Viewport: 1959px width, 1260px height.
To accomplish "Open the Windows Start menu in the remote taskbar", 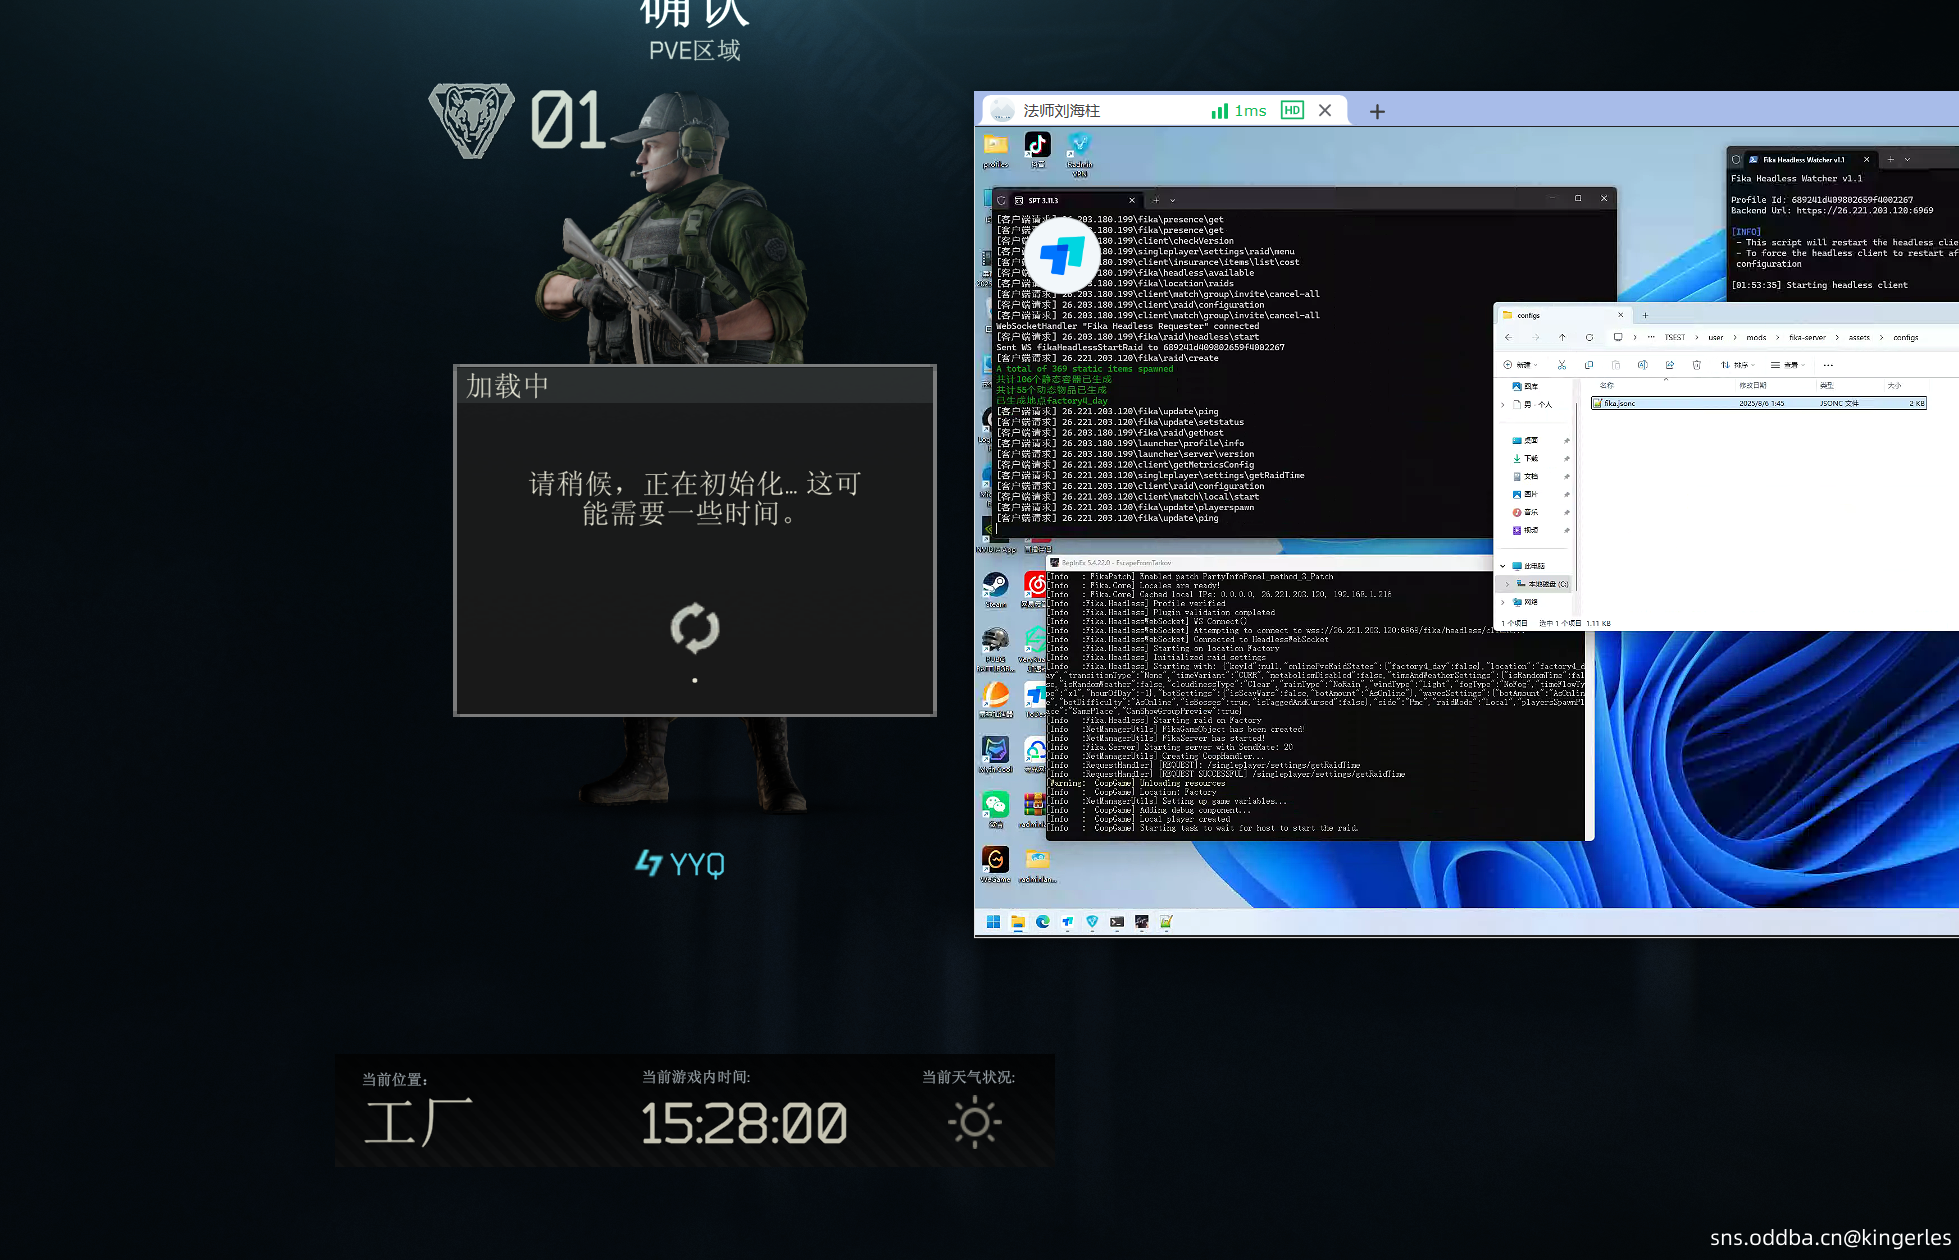I will click(x=993, y=922).
